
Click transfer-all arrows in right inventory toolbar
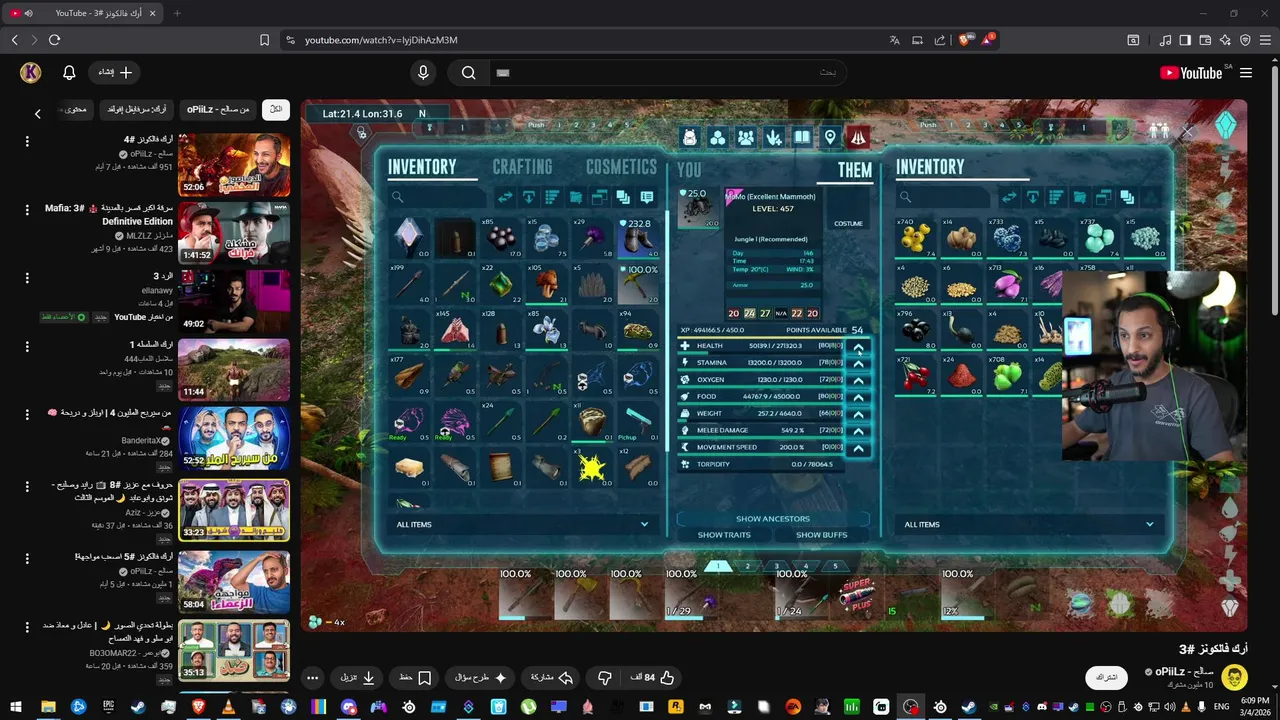(1009, 197)
